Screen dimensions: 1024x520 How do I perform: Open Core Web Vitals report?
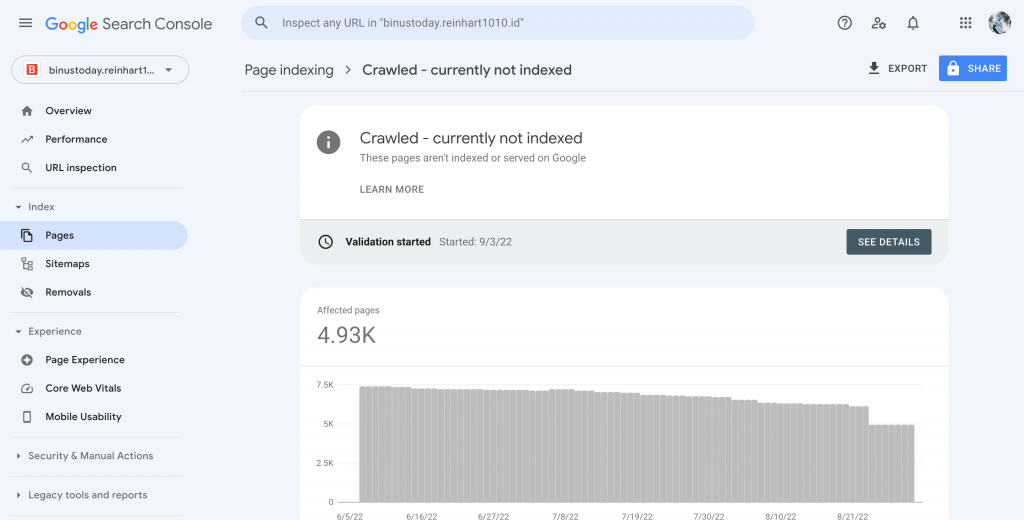click(83, 388)
